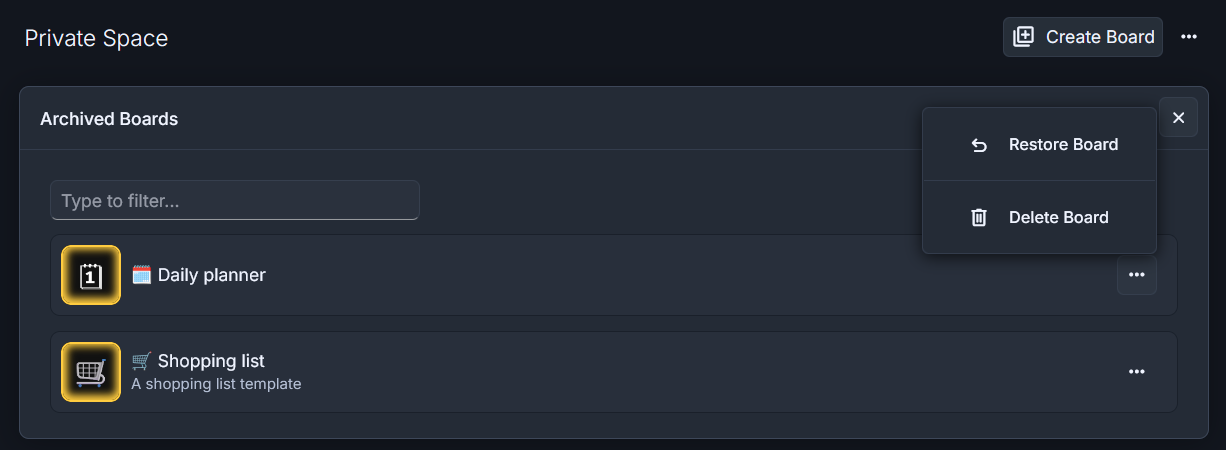Select Restore Board from the menu
The image size is (1226, 450).
coord(1039,144)
